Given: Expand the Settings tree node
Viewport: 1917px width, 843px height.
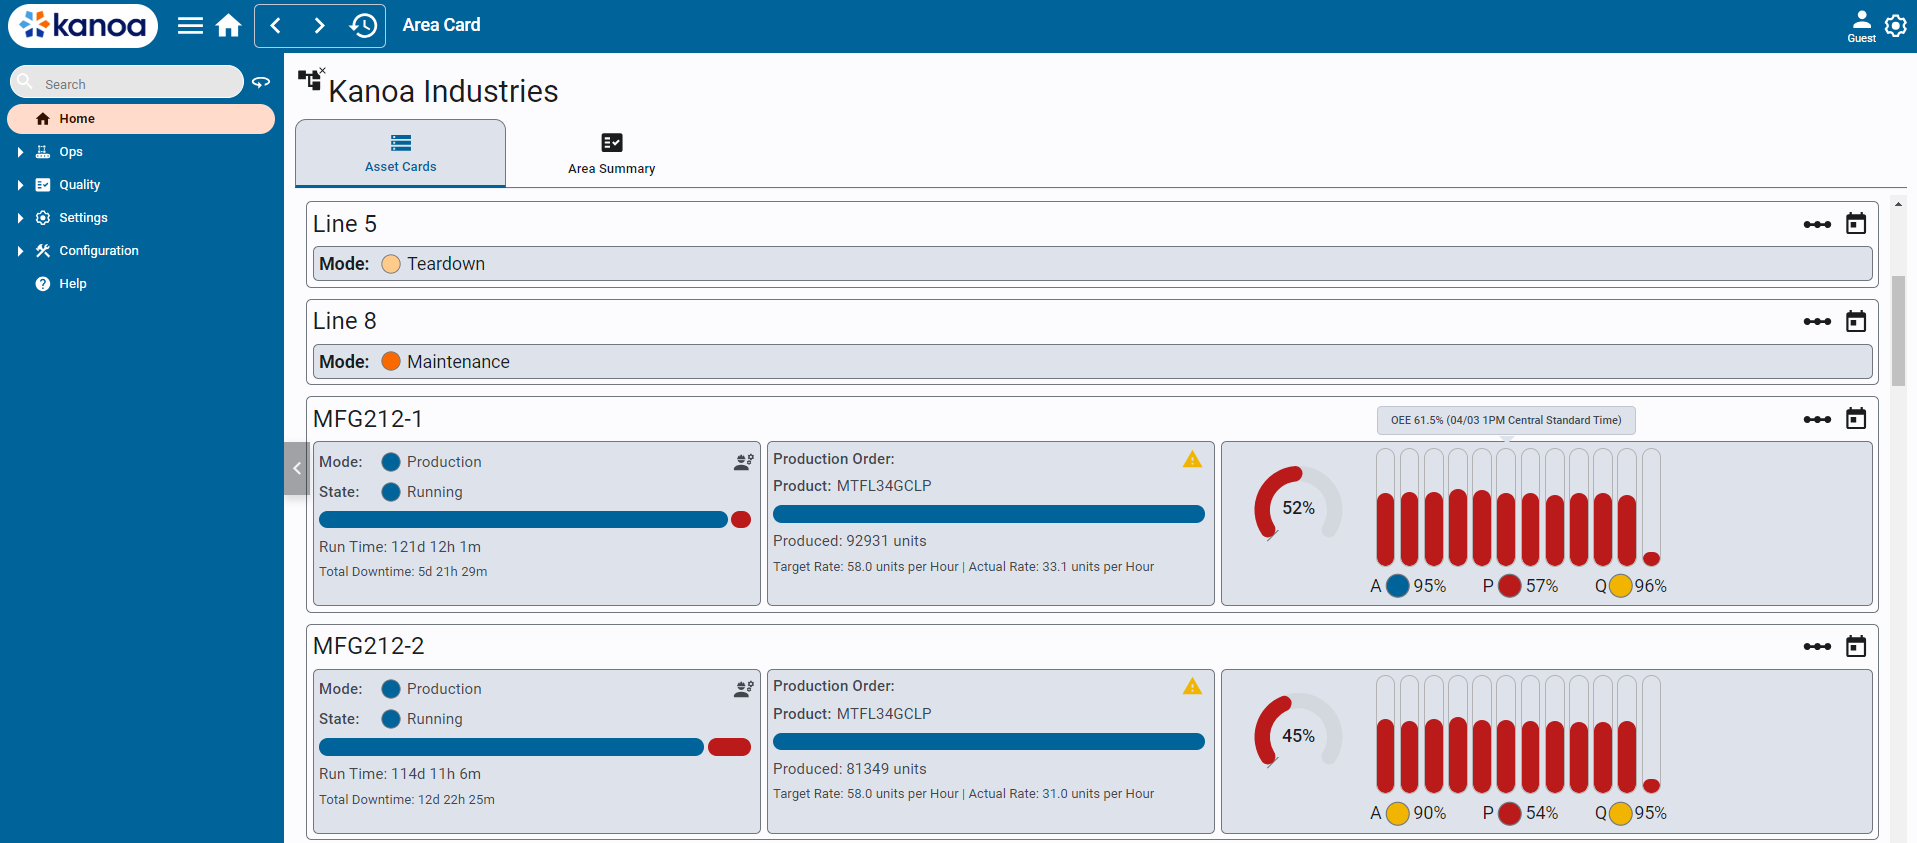Looking at the screenshot, I should tap(20, 218).
